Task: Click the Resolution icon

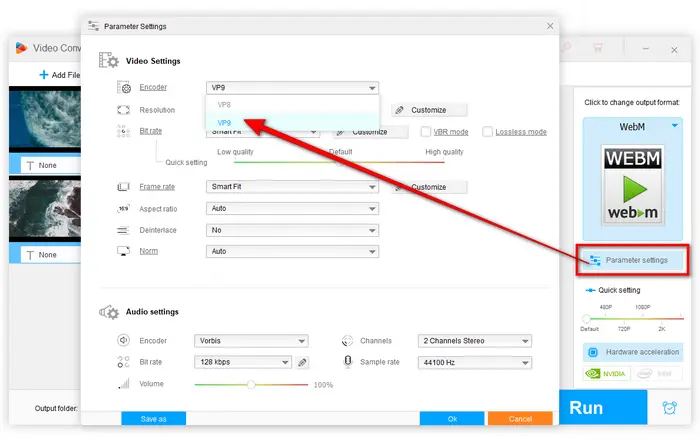Action: pos(123,110)
